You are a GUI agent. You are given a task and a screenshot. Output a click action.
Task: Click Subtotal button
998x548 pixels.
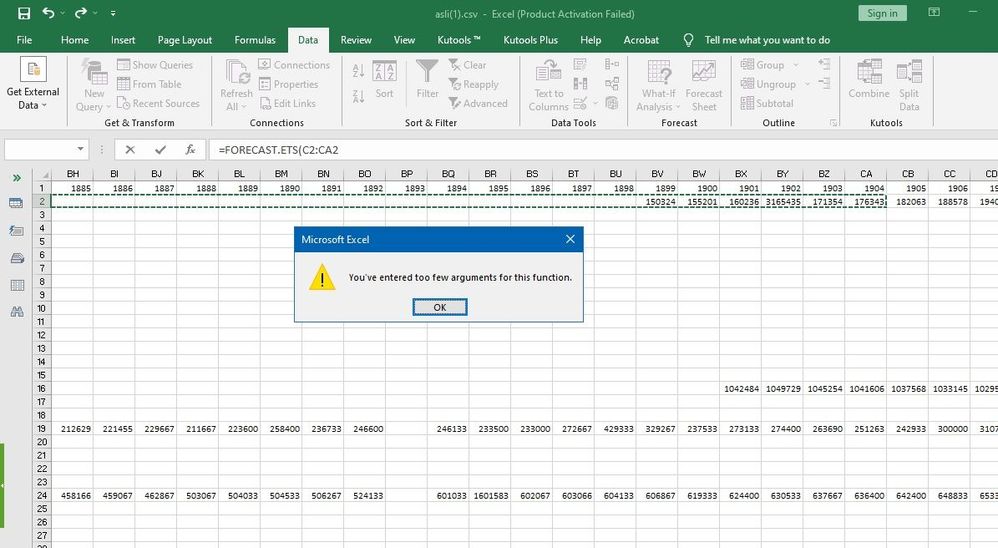(x=767, y=103)
